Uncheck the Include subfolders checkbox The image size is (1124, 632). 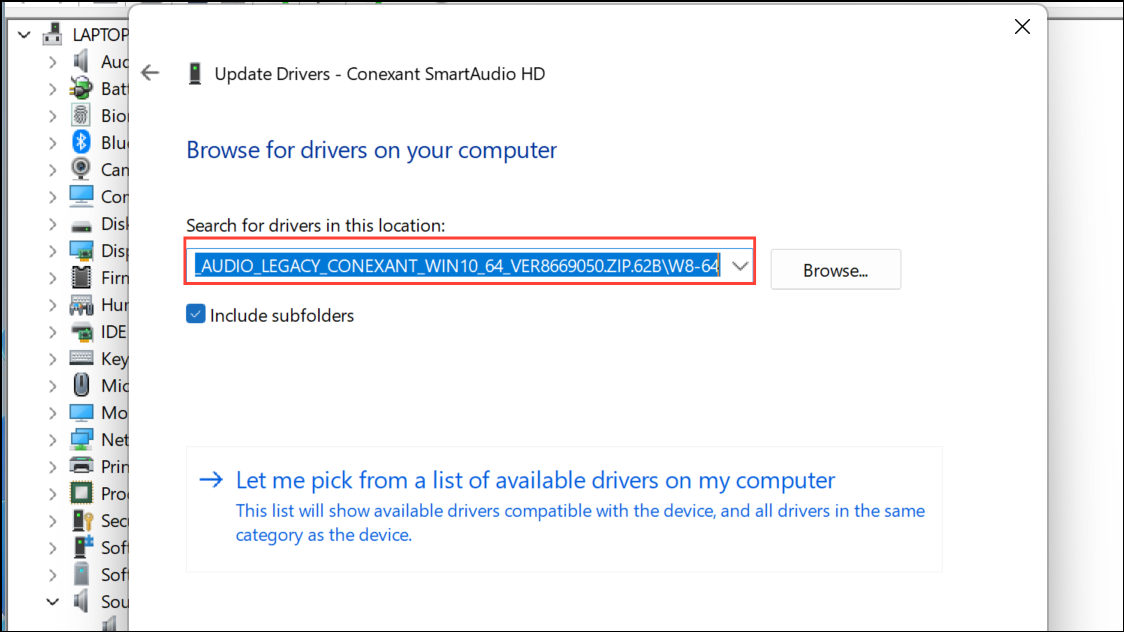pyautogui.click(x=196, y=315)
